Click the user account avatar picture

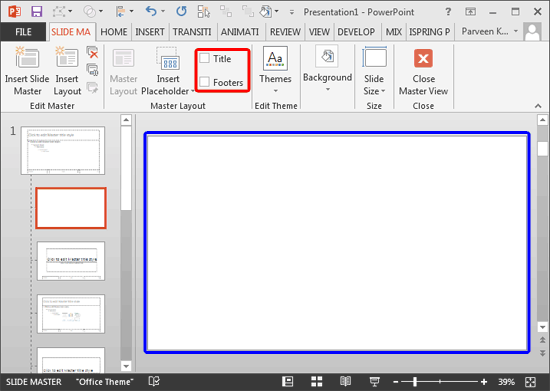click(x=532, y=32)
